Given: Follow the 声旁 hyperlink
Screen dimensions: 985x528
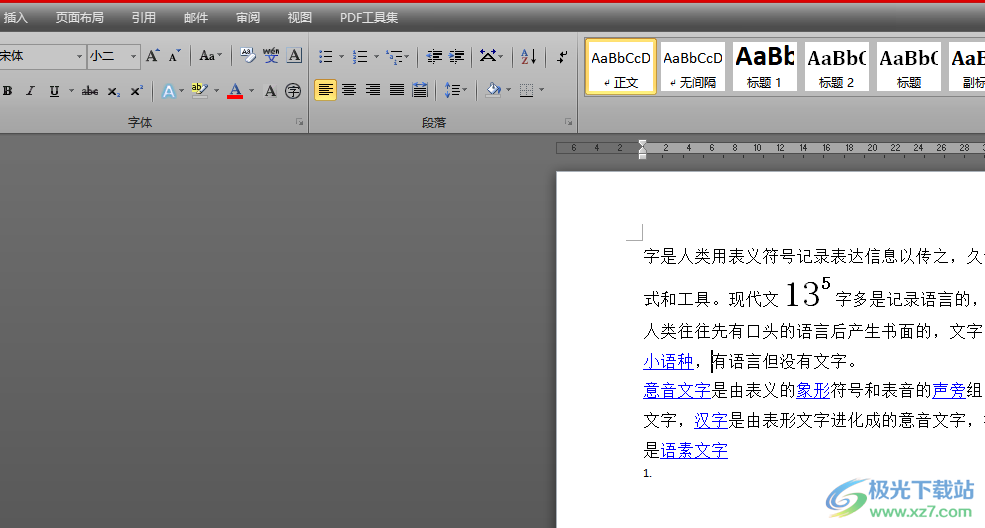Looking at the screenshot, I should point(949,391).
